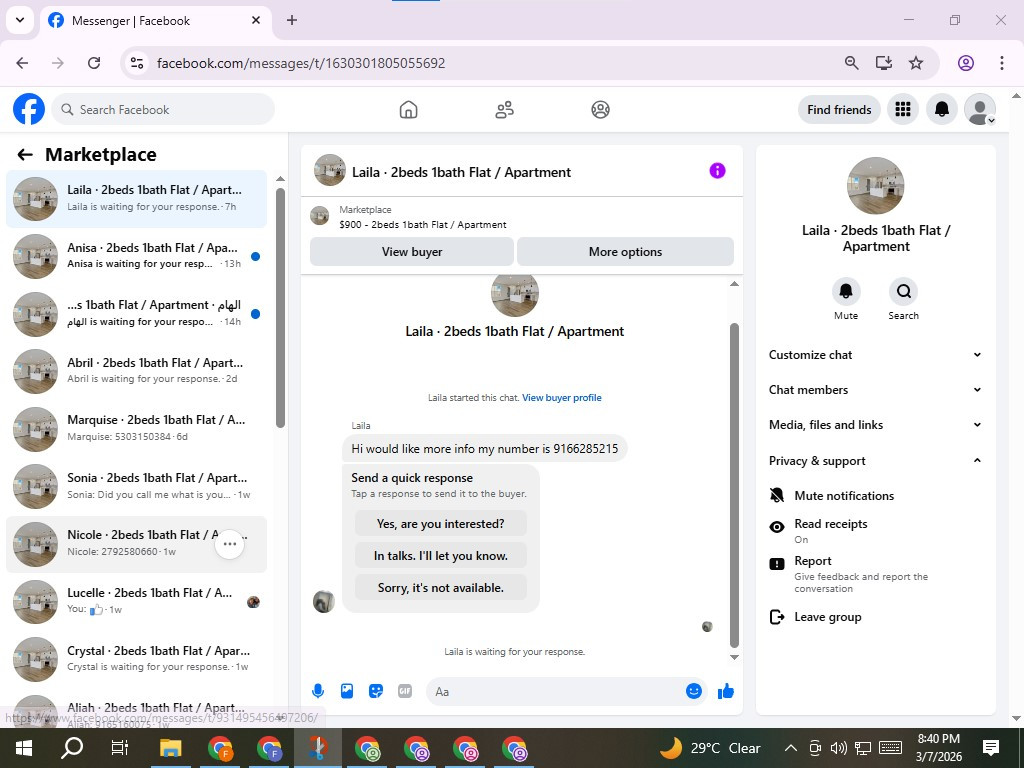Click the conversation messages scrollbar
Viewport: 1024px width, 768px height.
(x=734, y=485)
